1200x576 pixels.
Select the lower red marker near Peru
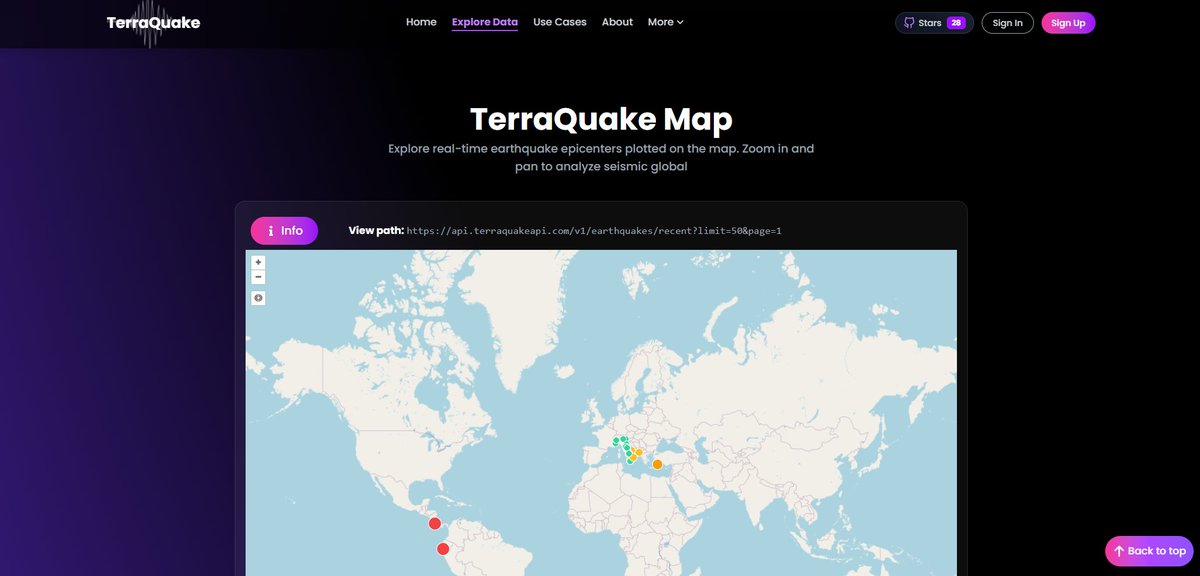point(442,548)
